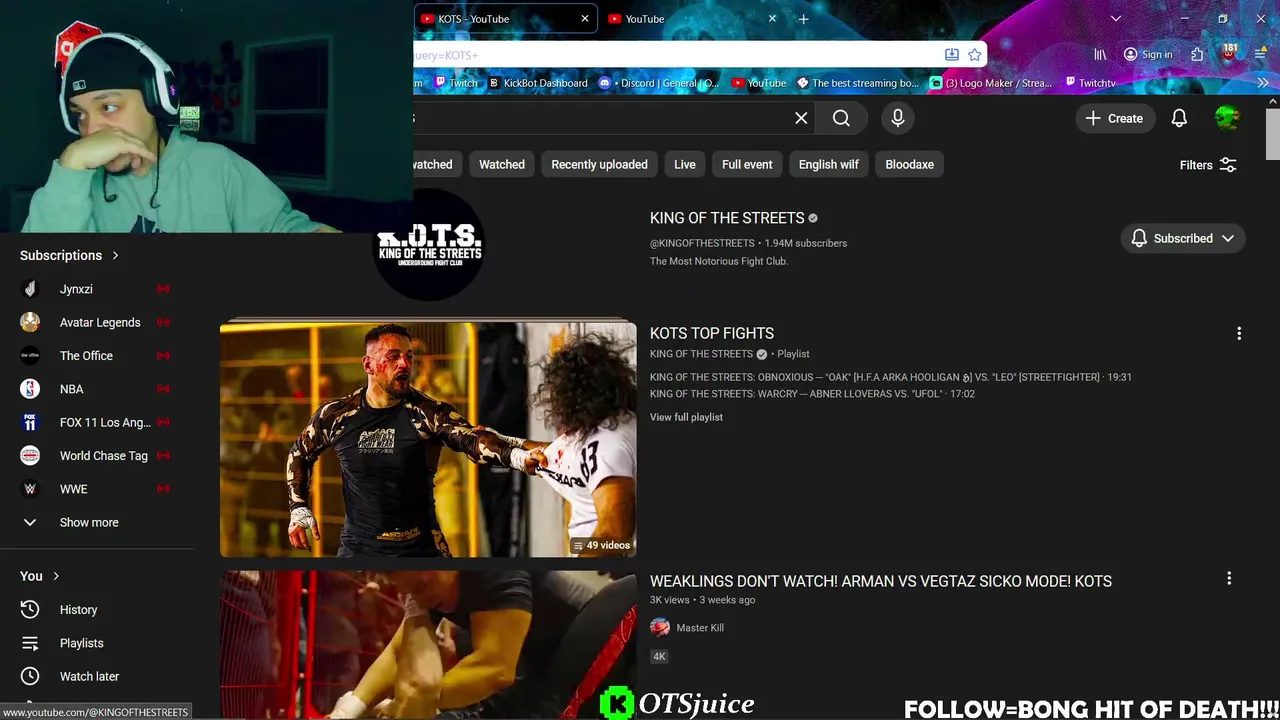Select the Bloodaxe chip
This screenshot has width=1280, height=720.
point(909,164)
